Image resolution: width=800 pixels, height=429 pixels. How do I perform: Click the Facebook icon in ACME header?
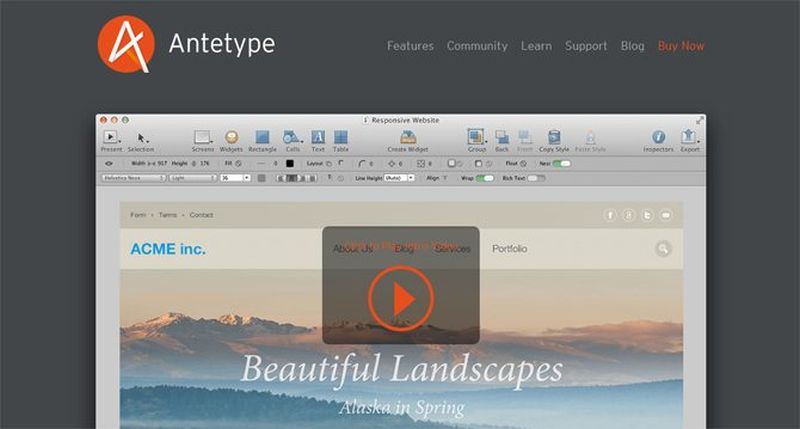610,215
